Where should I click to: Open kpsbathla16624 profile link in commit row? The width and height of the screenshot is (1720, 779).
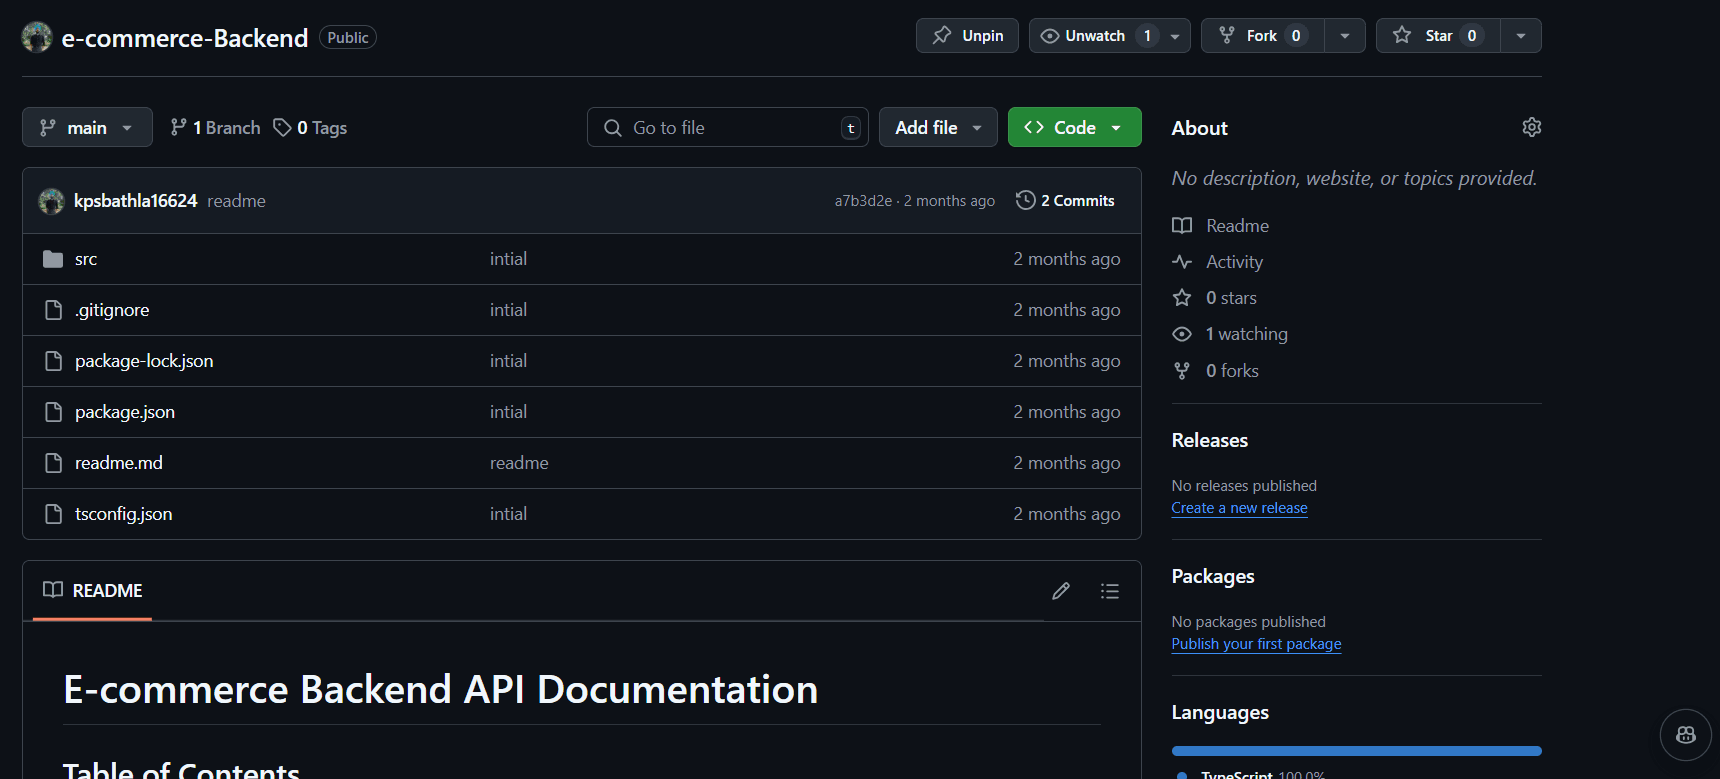coord(135,201)
